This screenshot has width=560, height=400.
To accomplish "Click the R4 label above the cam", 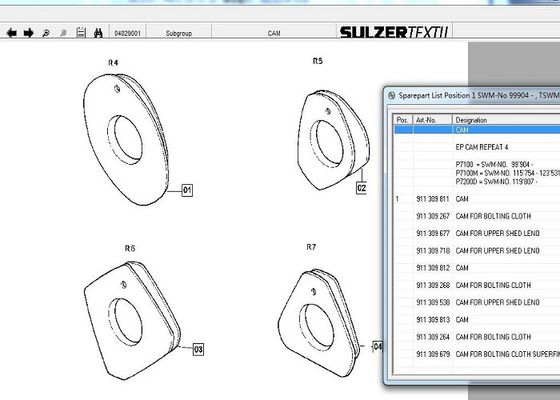I will (113, 63).
